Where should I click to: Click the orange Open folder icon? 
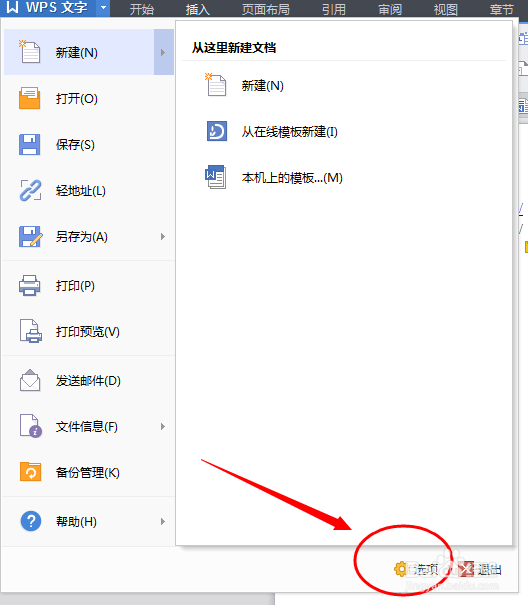pos(29,98)
